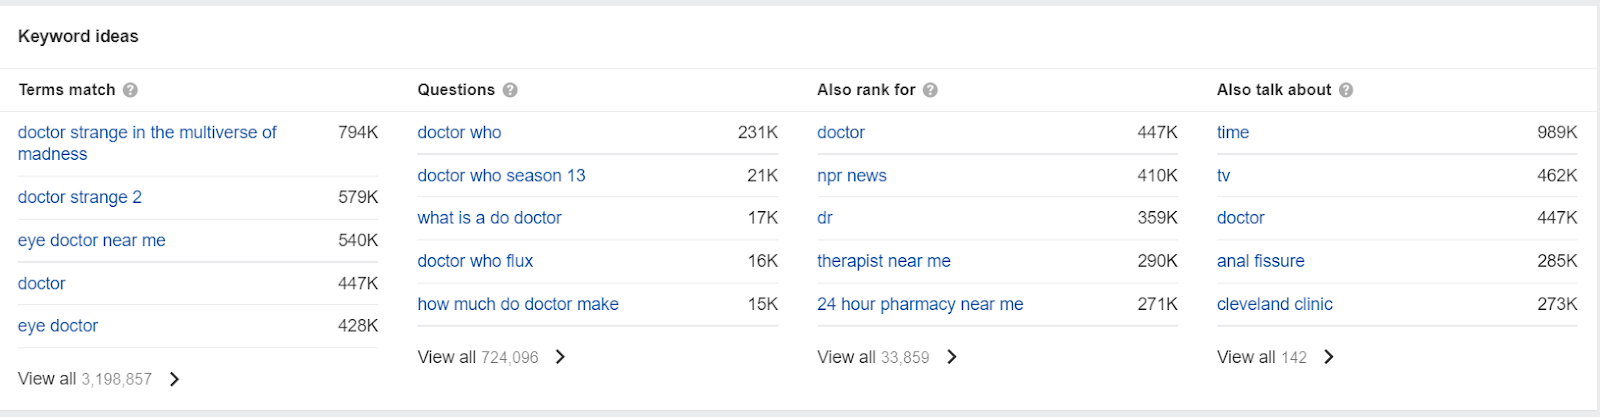
Task: Open 'doctor who season 13' question
Action: pyautogui.click(x=501, y=175)
